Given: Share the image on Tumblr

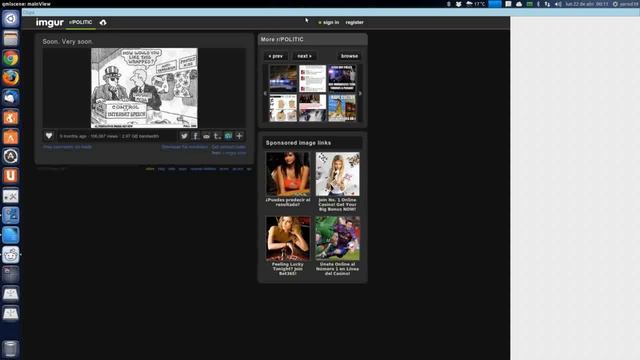Looking at the screenshot, I should [218, 136].
